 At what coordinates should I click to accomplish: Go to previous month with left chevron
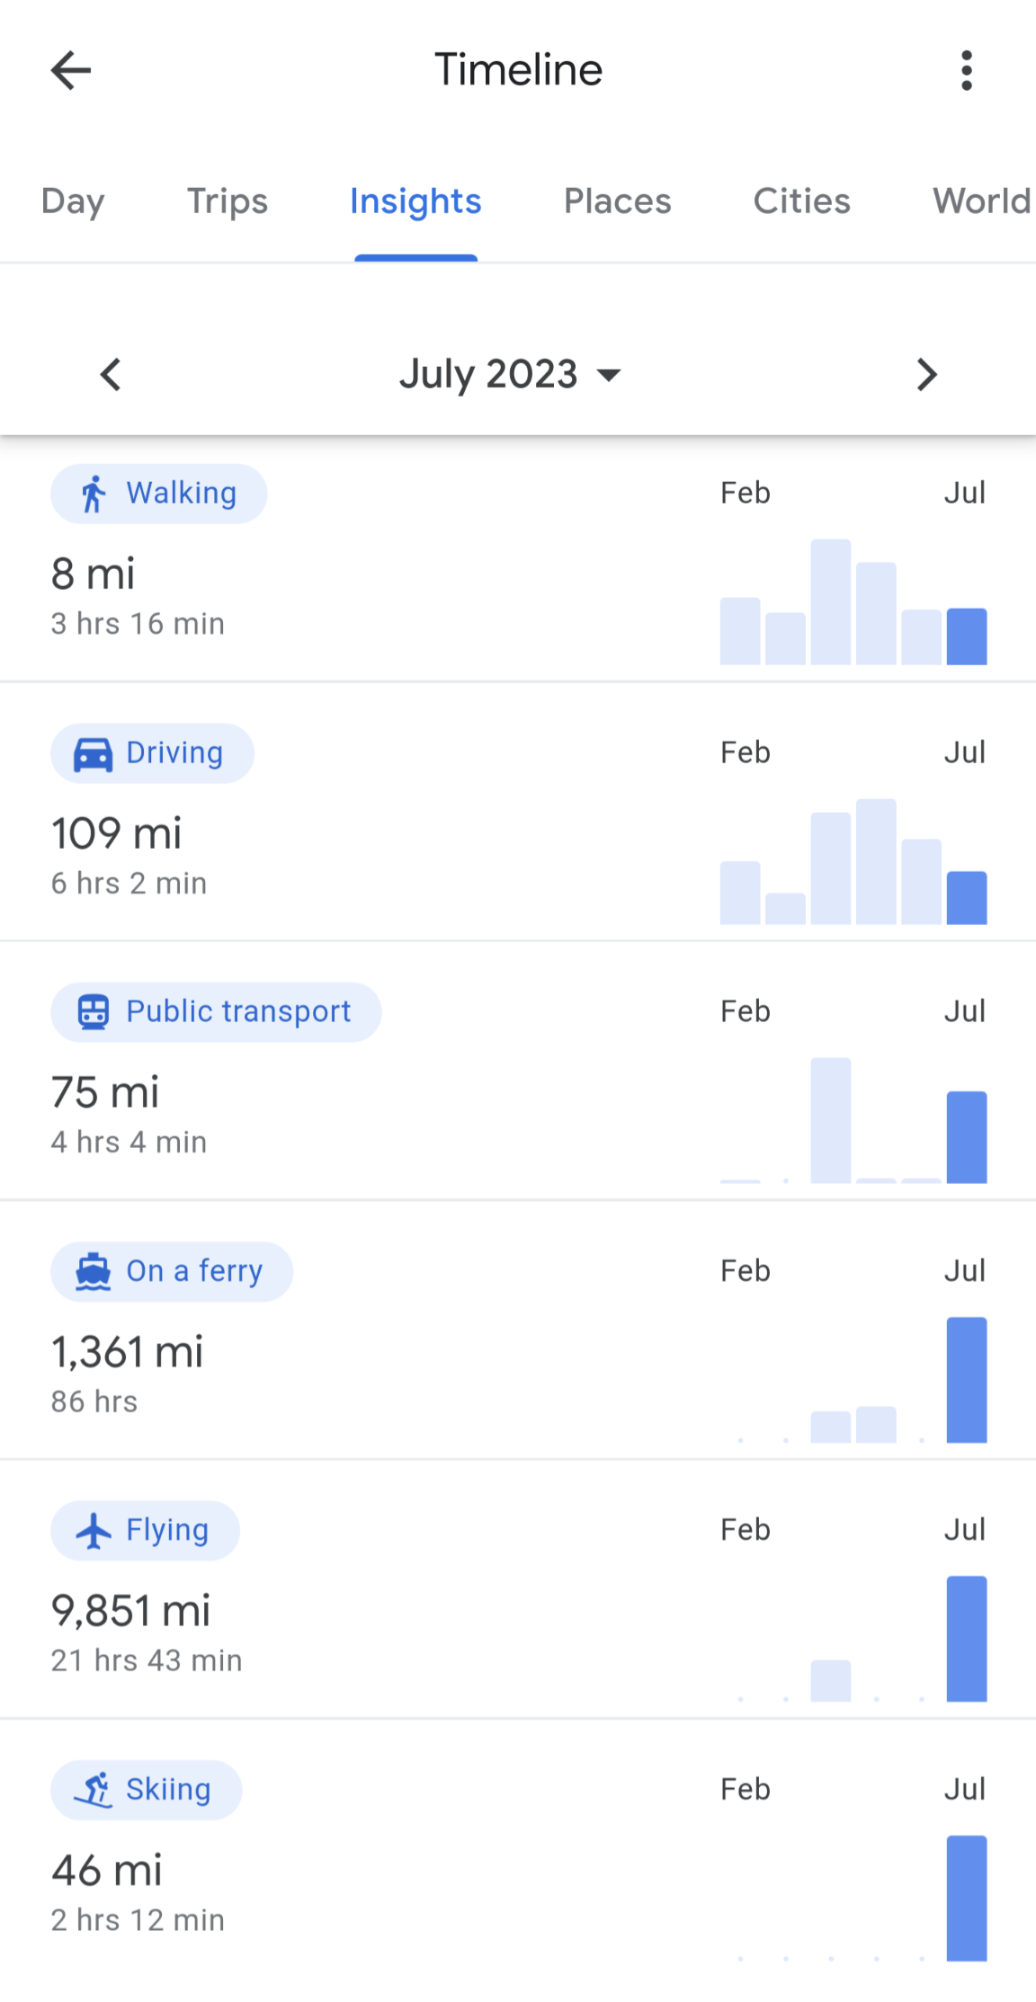(x=111, y=375)
